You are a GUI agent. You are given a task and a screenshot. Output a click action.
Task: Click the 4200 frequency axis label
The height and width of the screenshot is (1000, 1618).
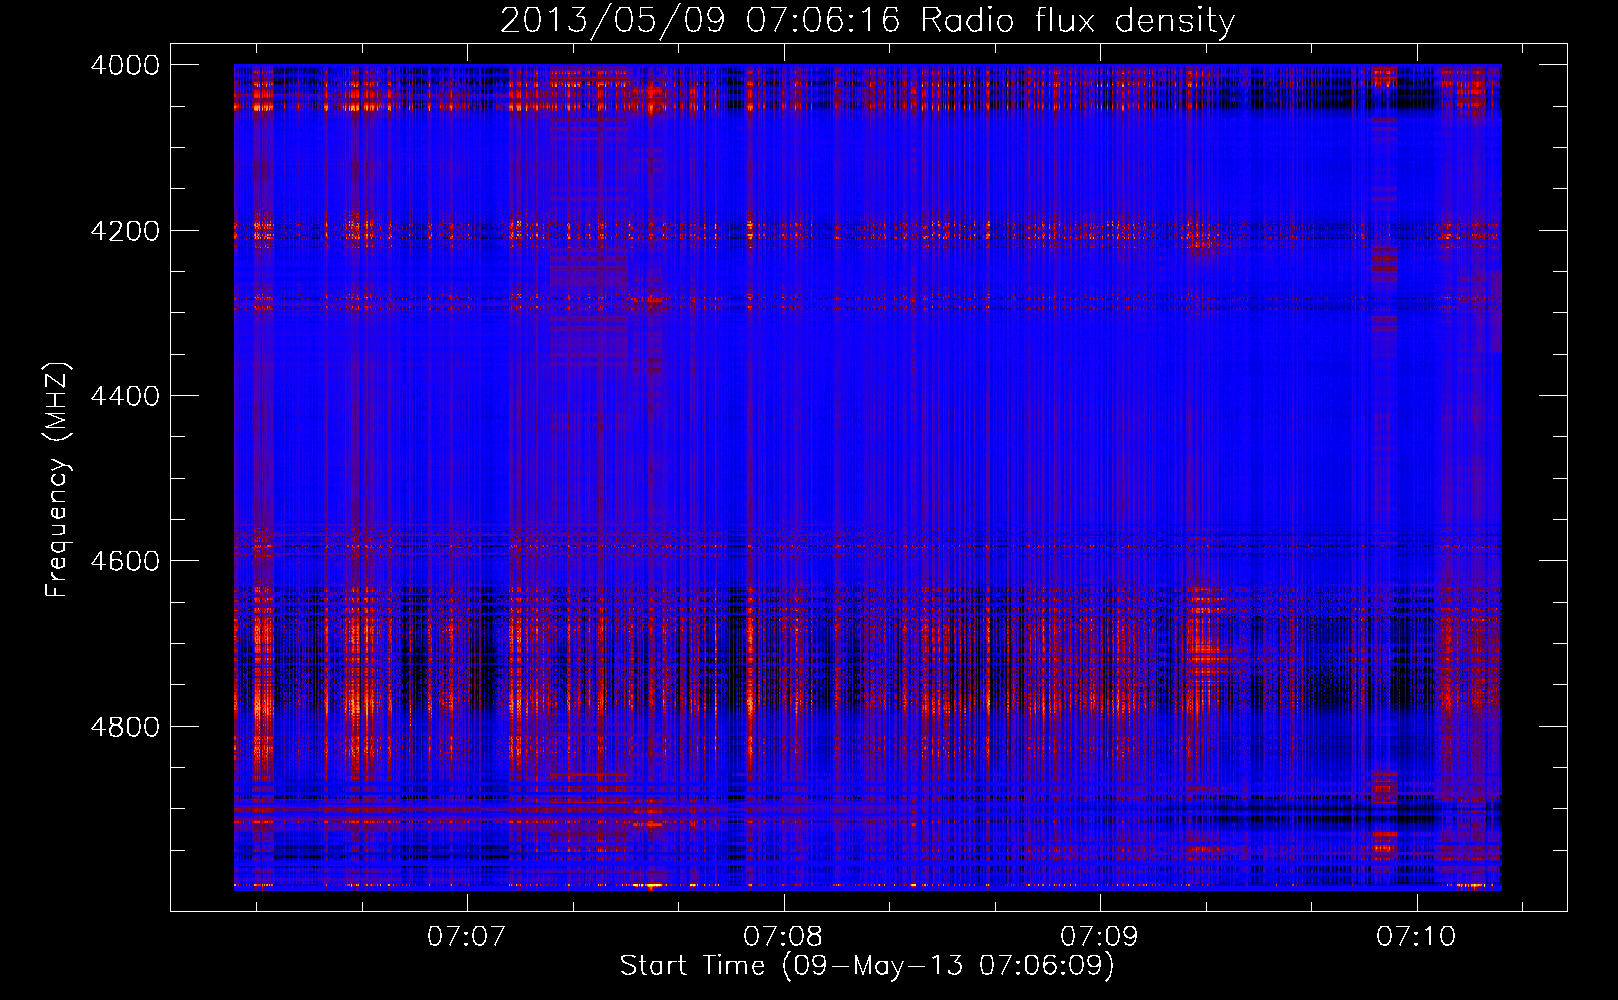pos(125,231)
